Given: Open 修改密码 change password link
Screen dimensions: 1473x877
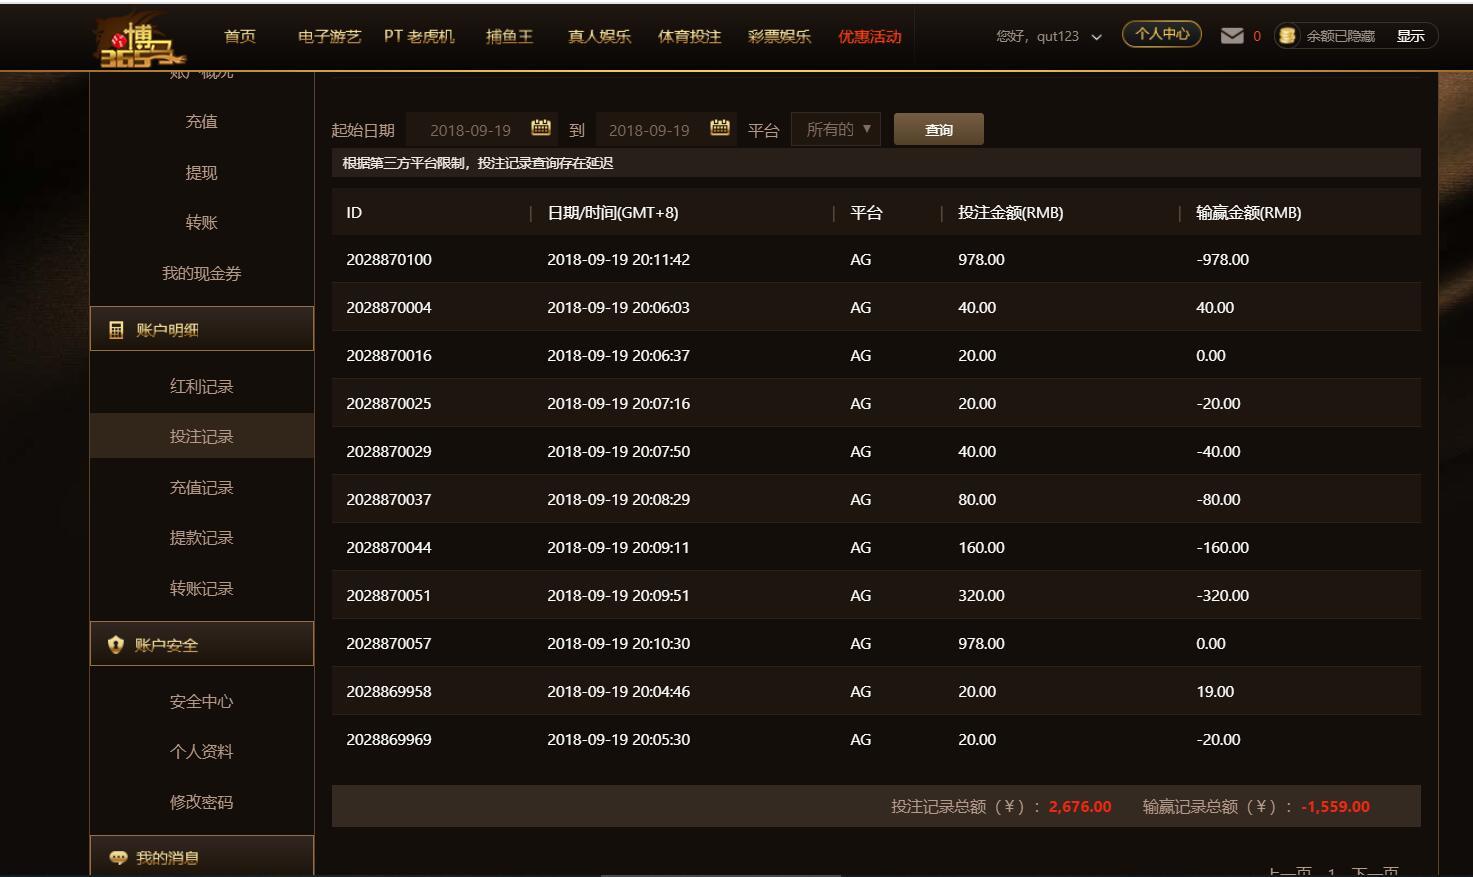Looking at the screenshot, I should pos(201,802).
